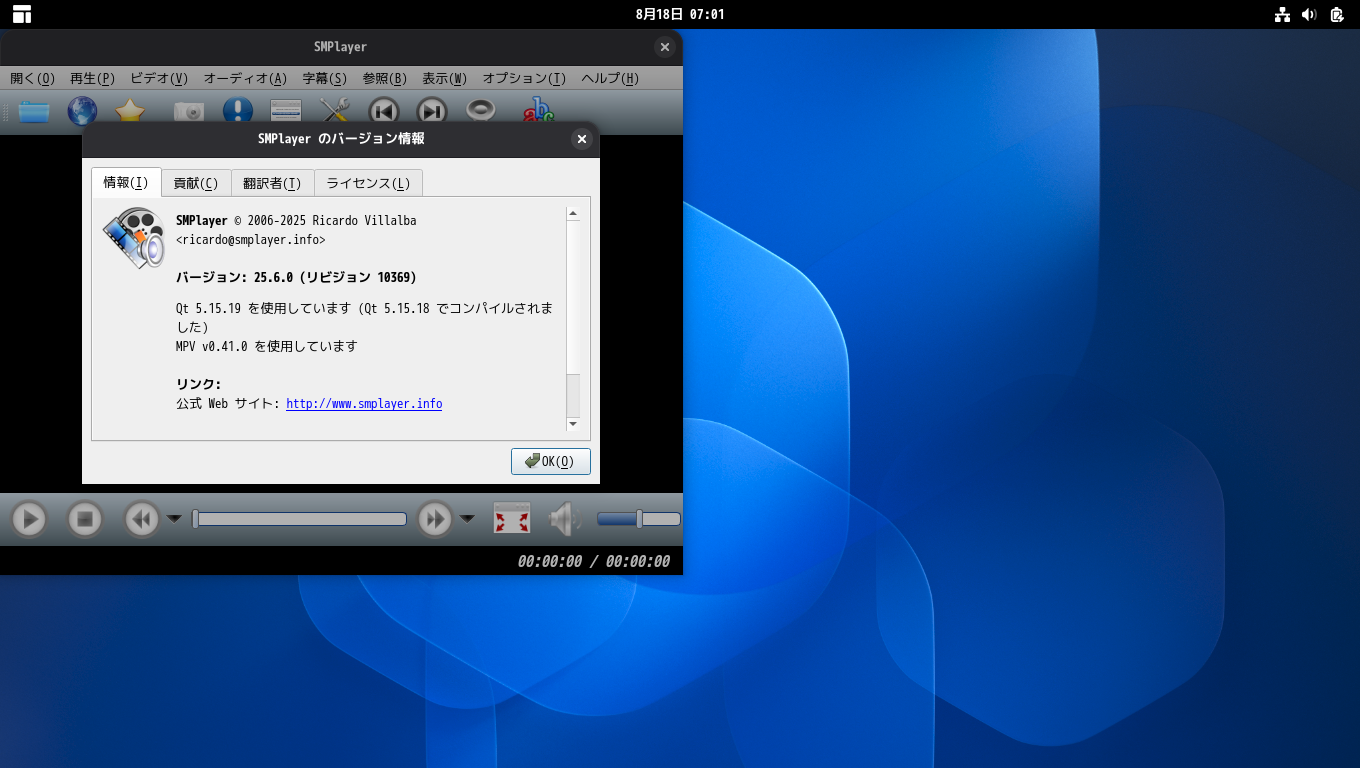Click the fast-forward double-arrow button
This screenshot has width=1360, height=768.
pos(435,519)
